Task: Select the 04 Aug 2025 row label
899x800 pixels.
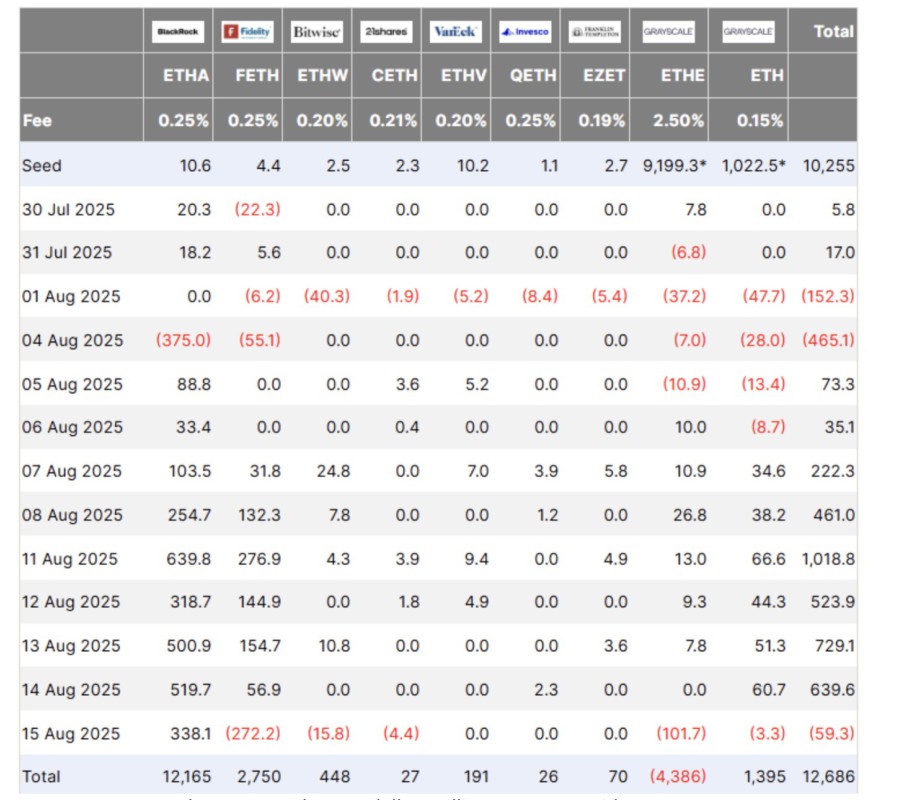Action: [x=73, y=341]
